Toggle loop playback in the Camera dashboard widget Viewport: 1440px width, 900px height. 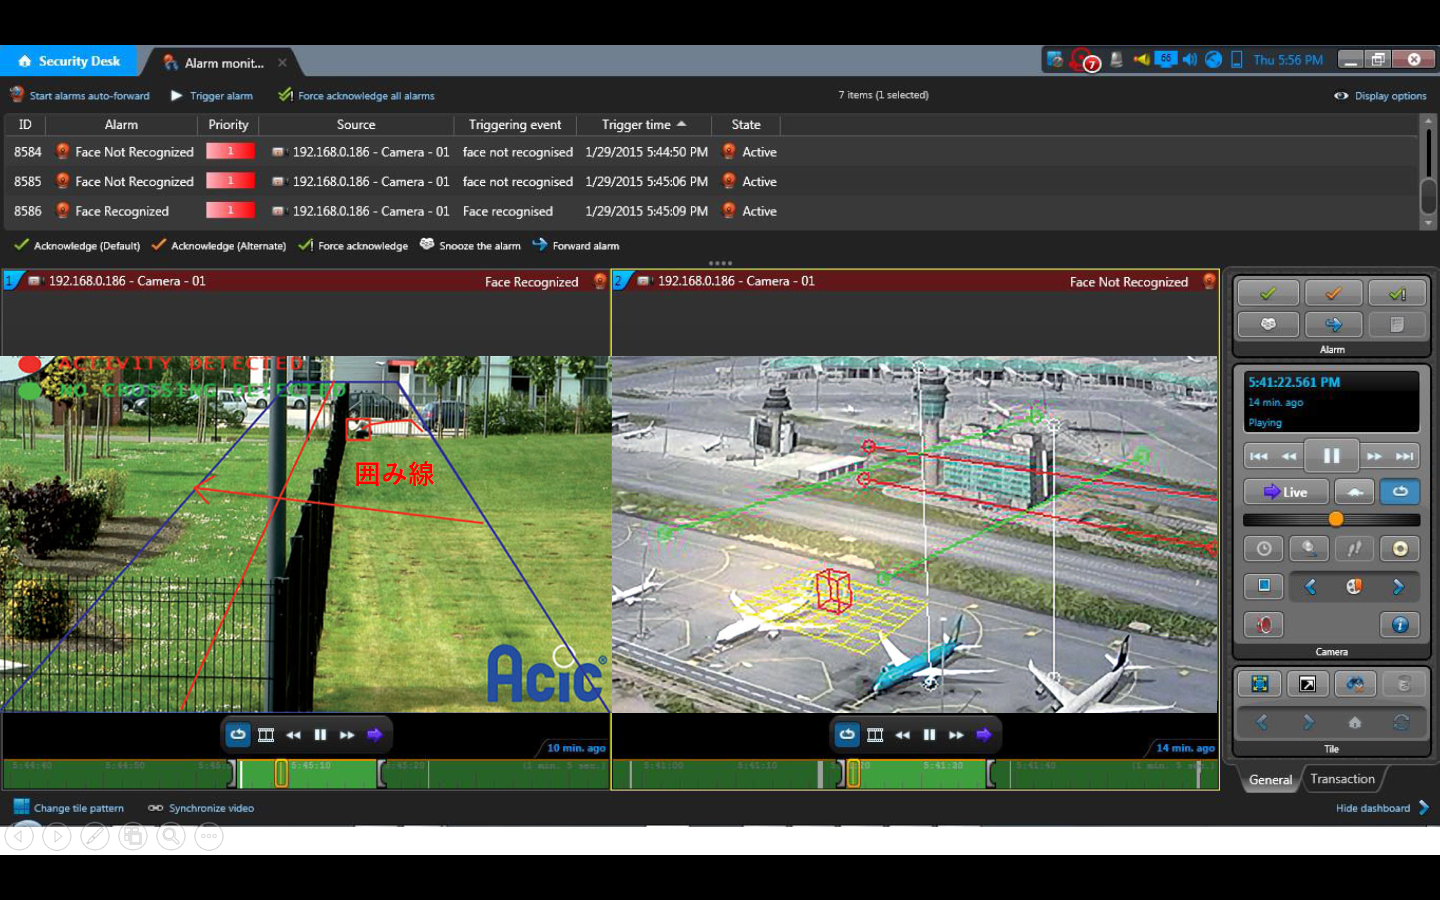(1399, 492)
